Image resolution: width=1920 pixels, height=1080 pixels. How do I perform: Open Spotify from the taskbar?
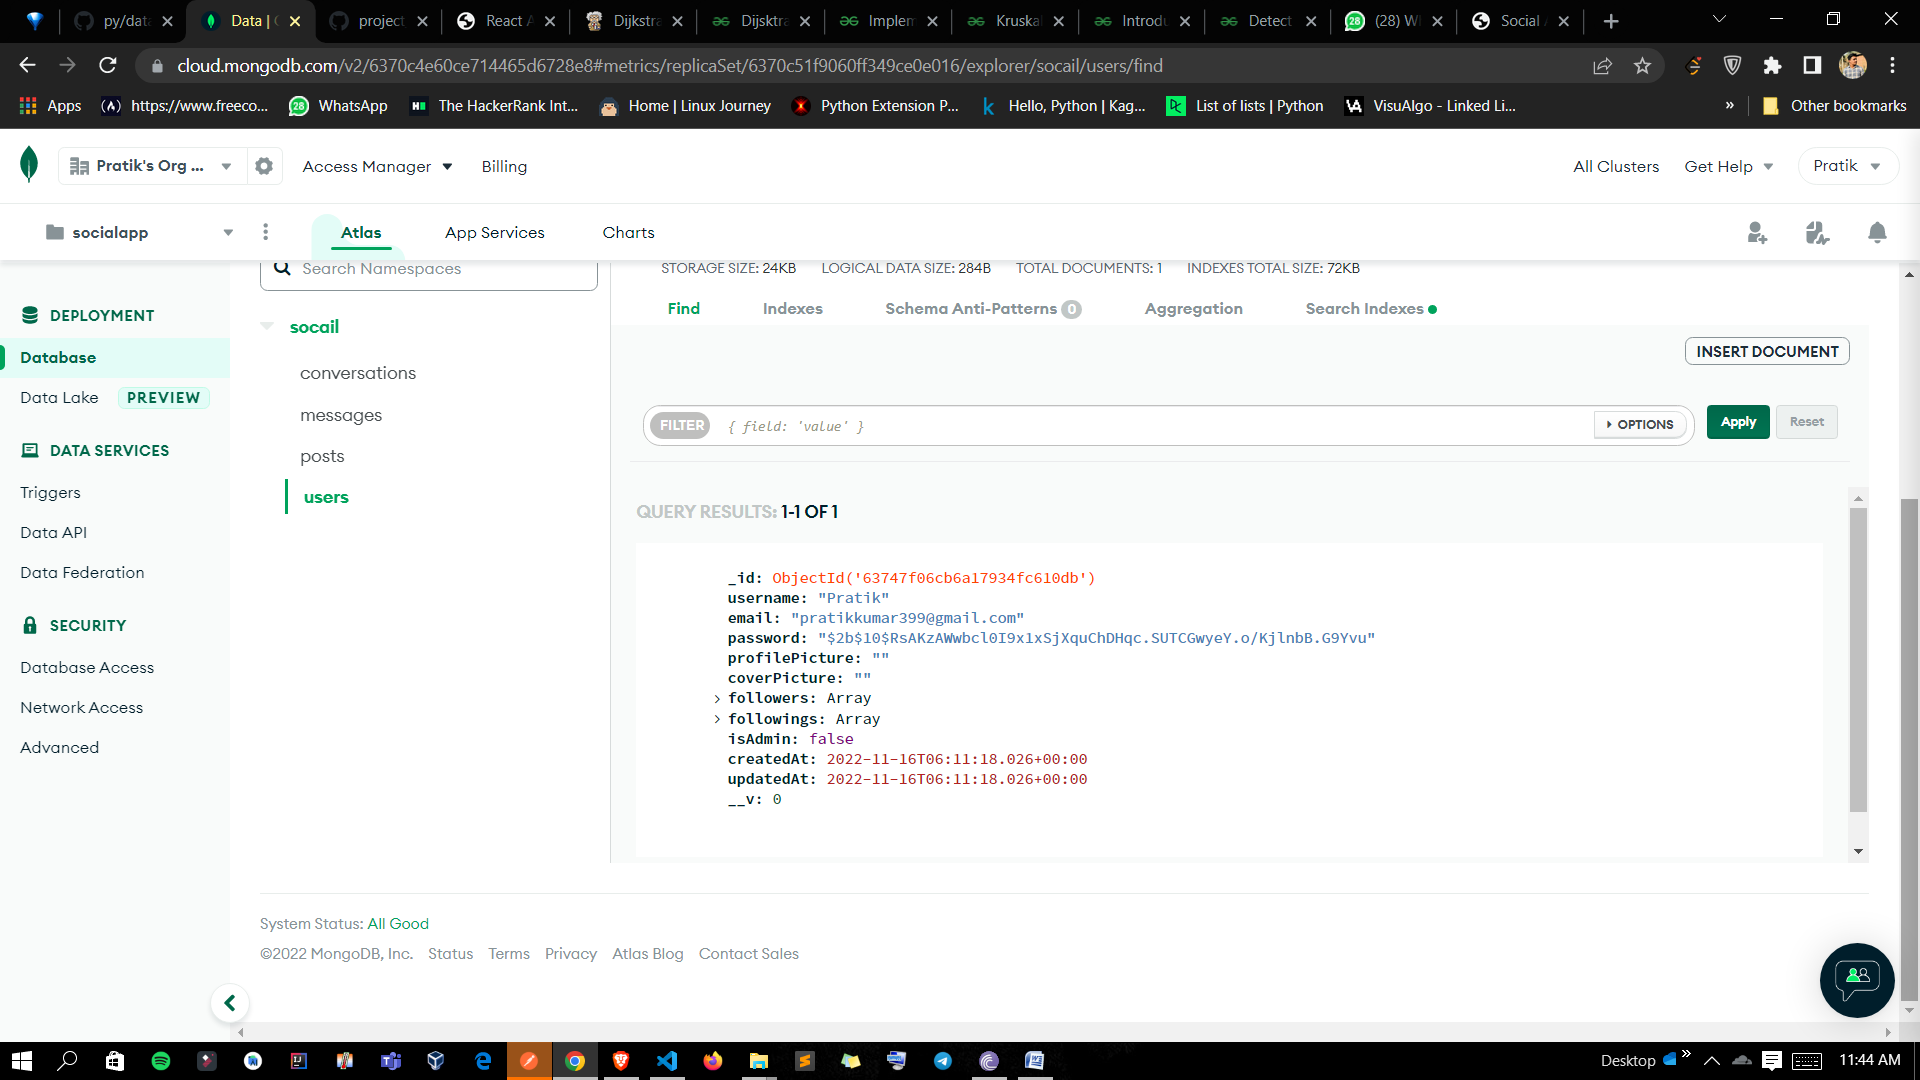pos(161,1061)
